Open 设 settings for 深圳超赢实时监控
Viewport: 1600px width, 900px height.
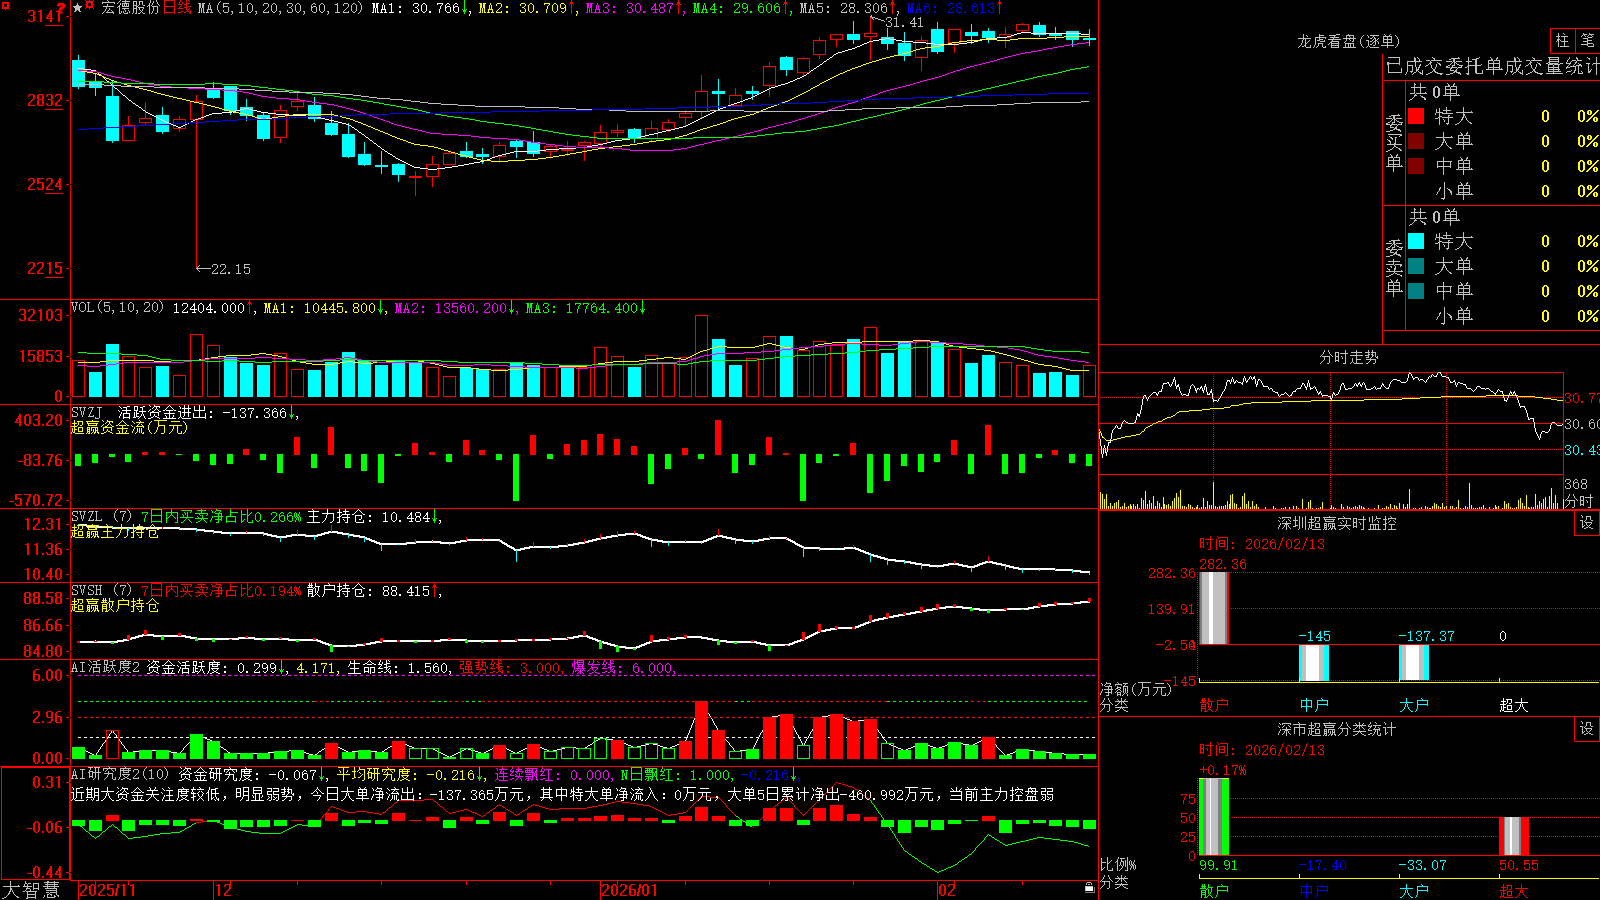click(x=1587, y=523)
